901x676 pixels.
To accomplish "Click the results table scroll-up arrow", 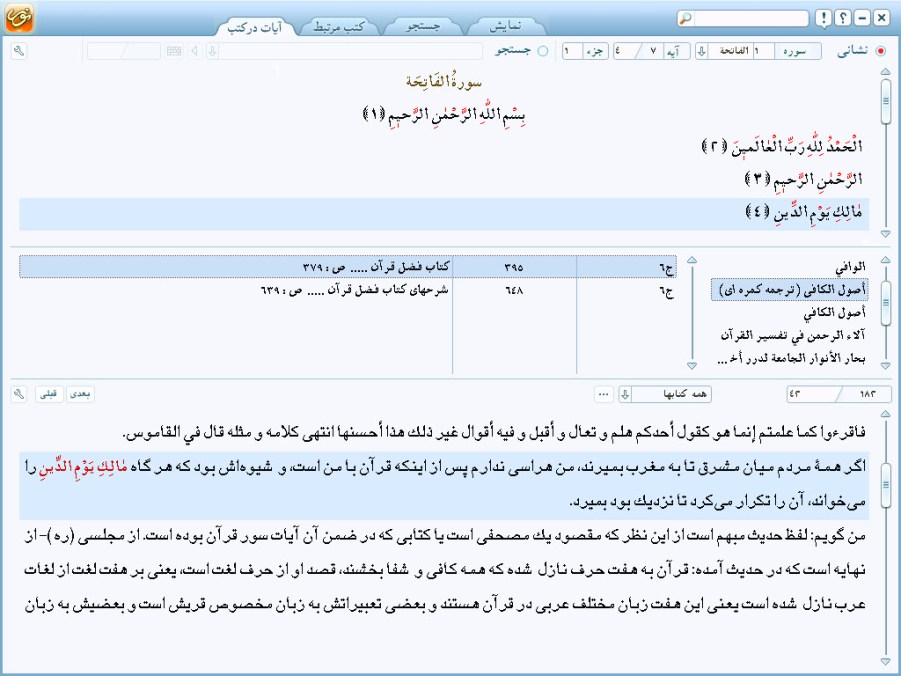I will point(692,260).
